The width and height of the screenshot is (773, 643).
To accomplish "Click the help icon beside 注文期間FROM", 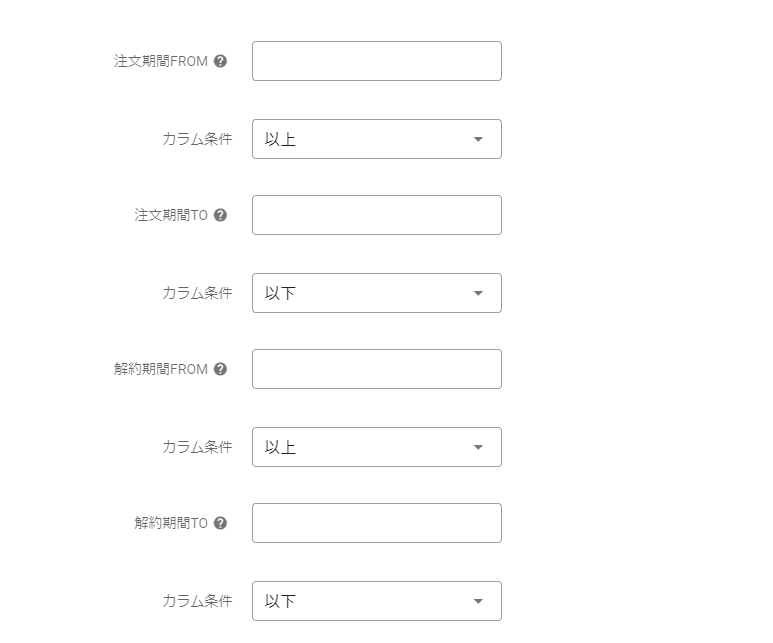I will pyautogui.click(x=221, y=61).
